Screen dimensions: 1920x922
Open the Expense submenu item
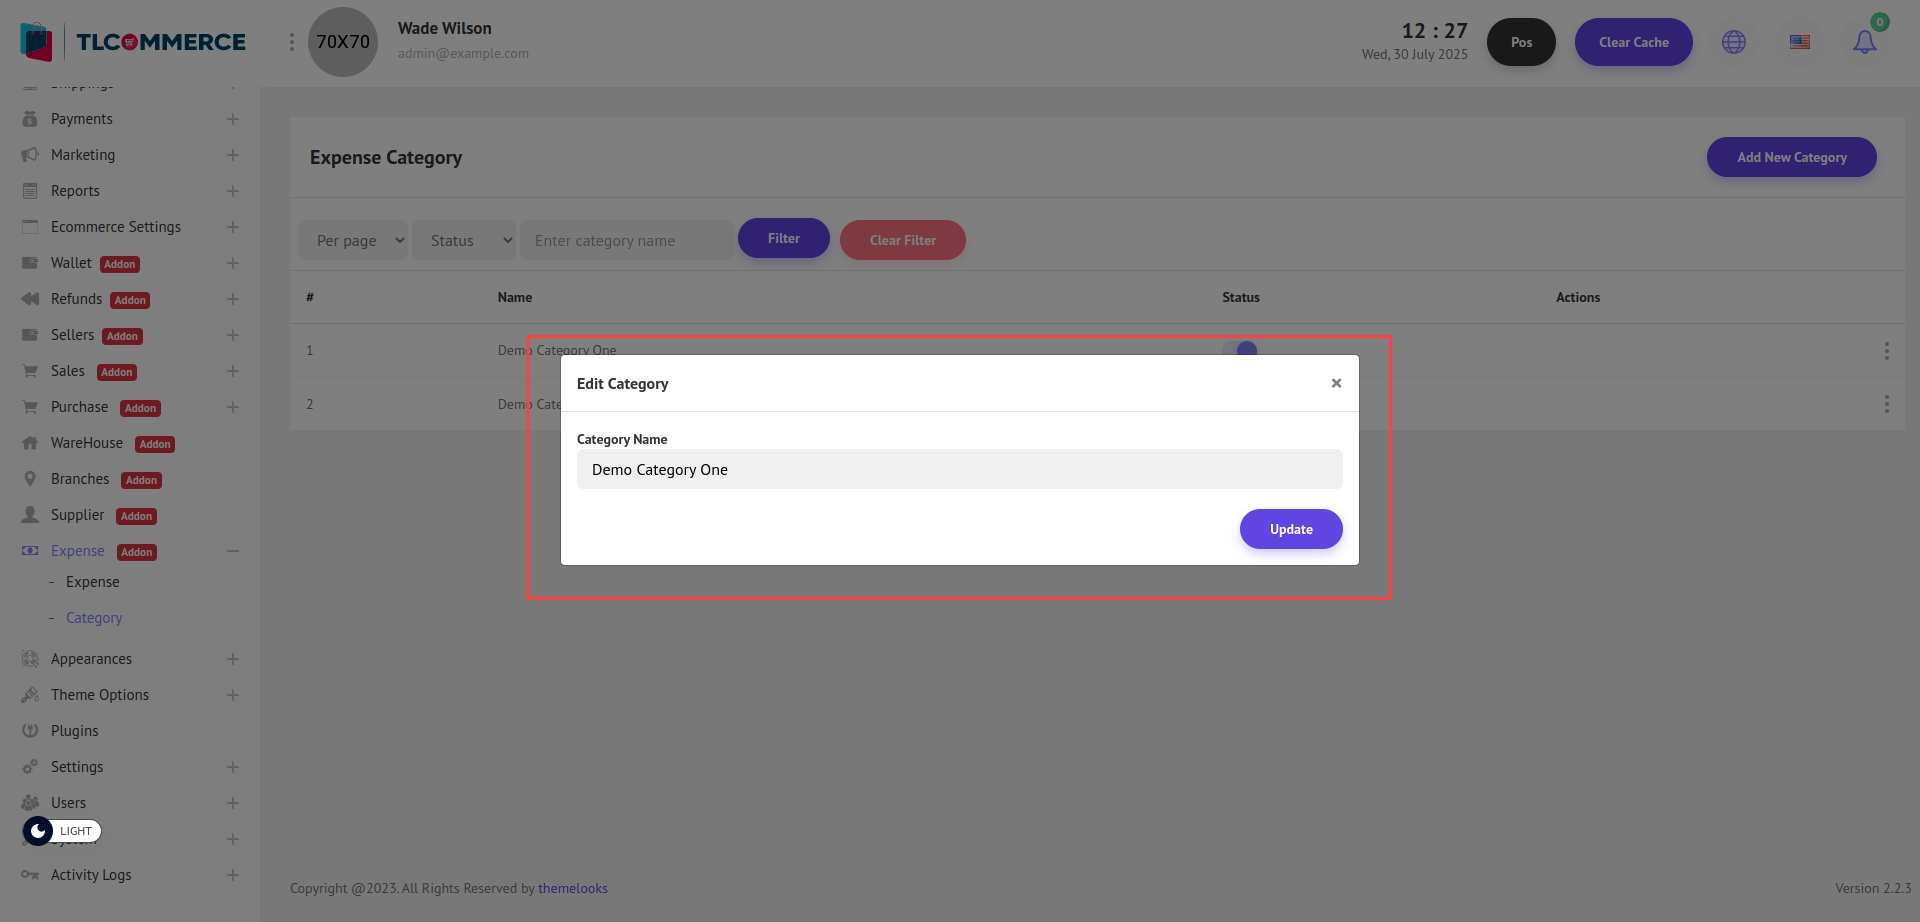point(92,582)
